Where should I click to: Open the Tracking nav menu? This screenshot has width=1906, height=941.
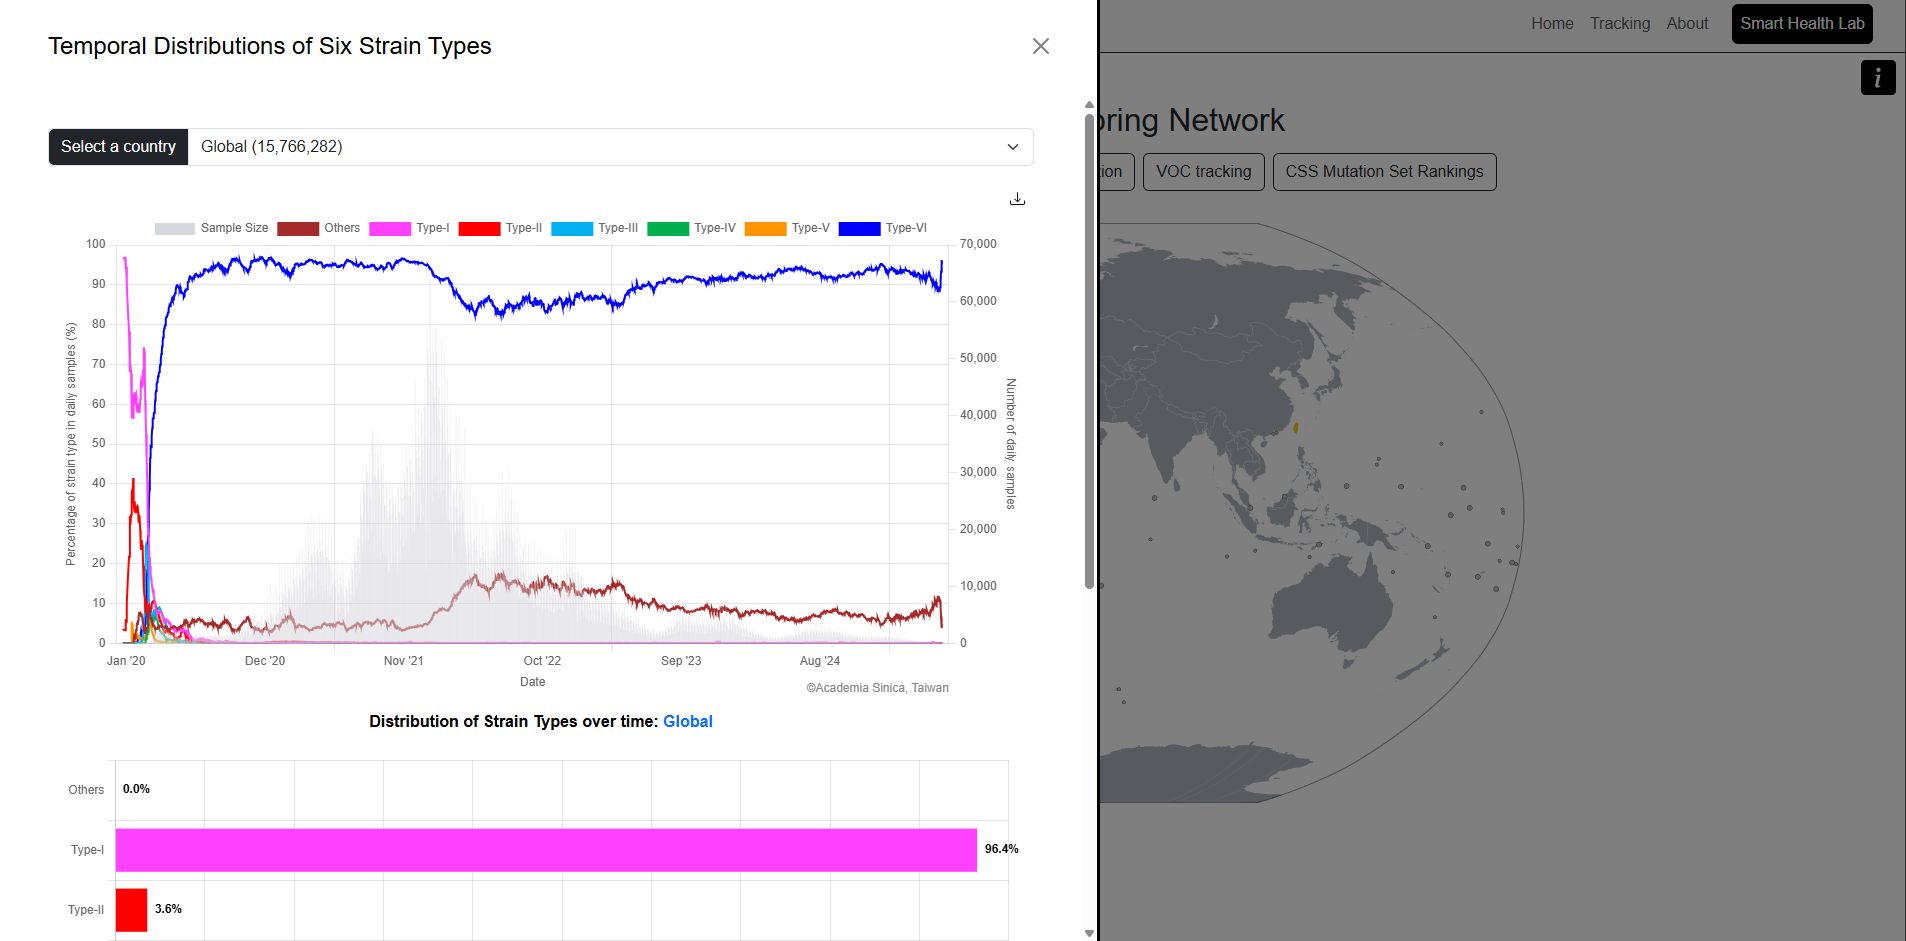pos(1620,24)
